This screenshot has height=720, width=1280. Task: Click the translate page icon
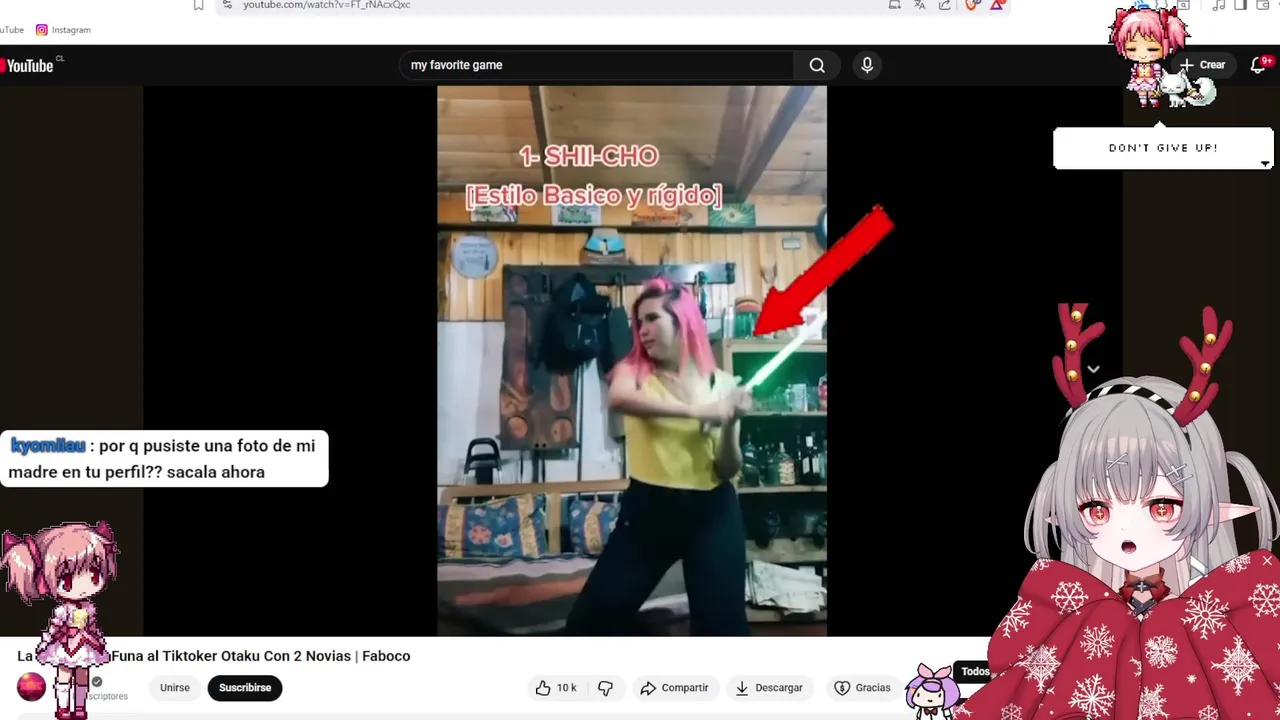[x=920, y=5]
